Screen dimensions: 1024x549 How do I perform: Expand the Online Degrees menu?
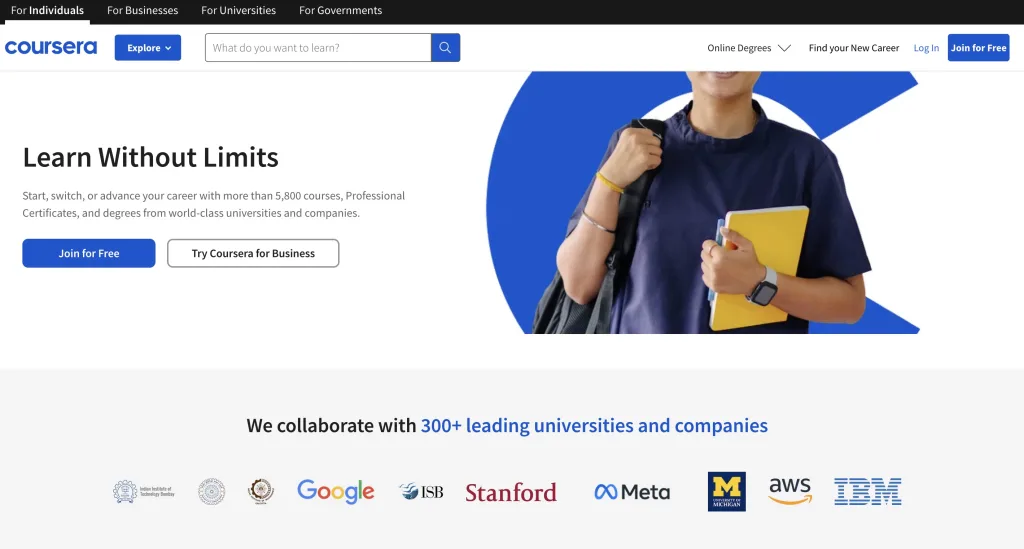(749, 48)
